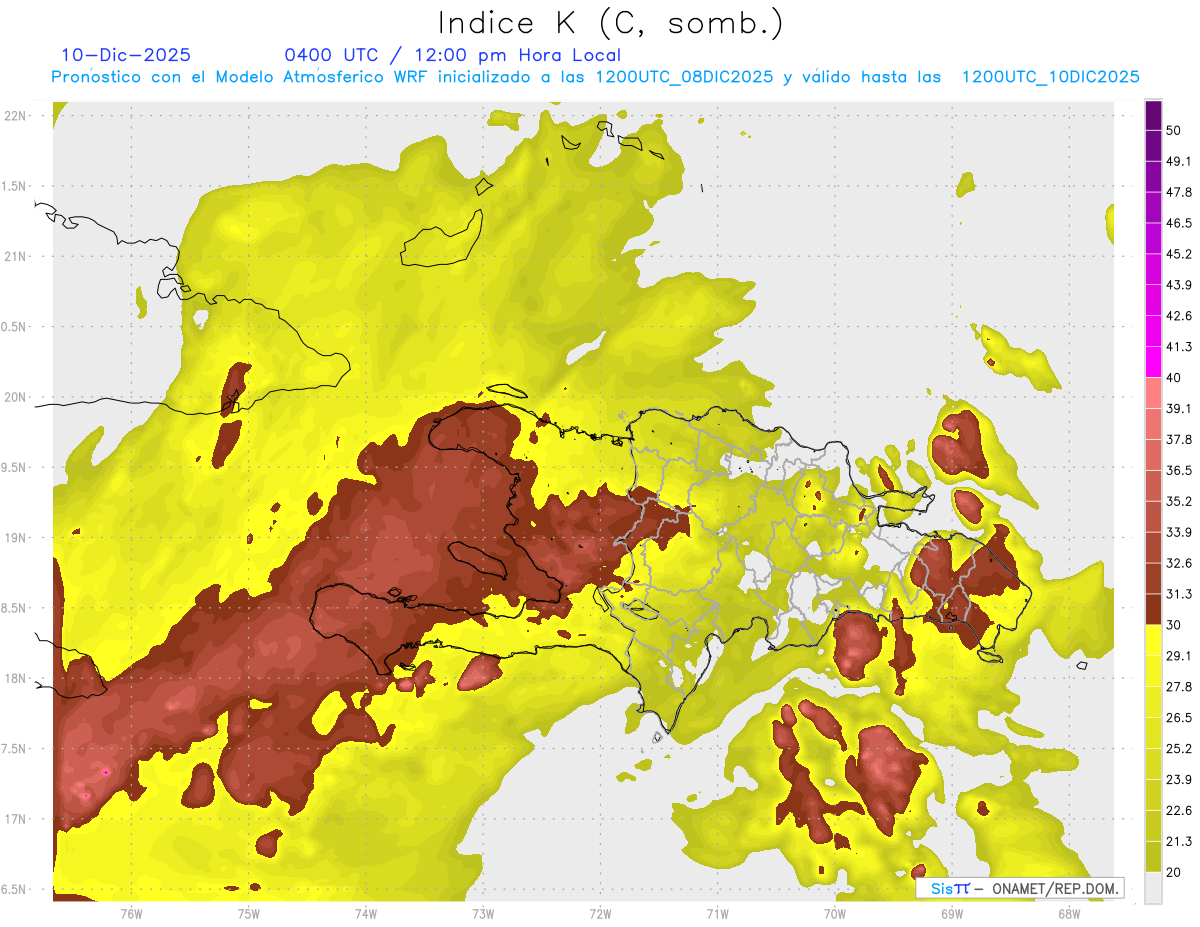
Task: Click latitude axis label "19N"
Action: [15, 538]
